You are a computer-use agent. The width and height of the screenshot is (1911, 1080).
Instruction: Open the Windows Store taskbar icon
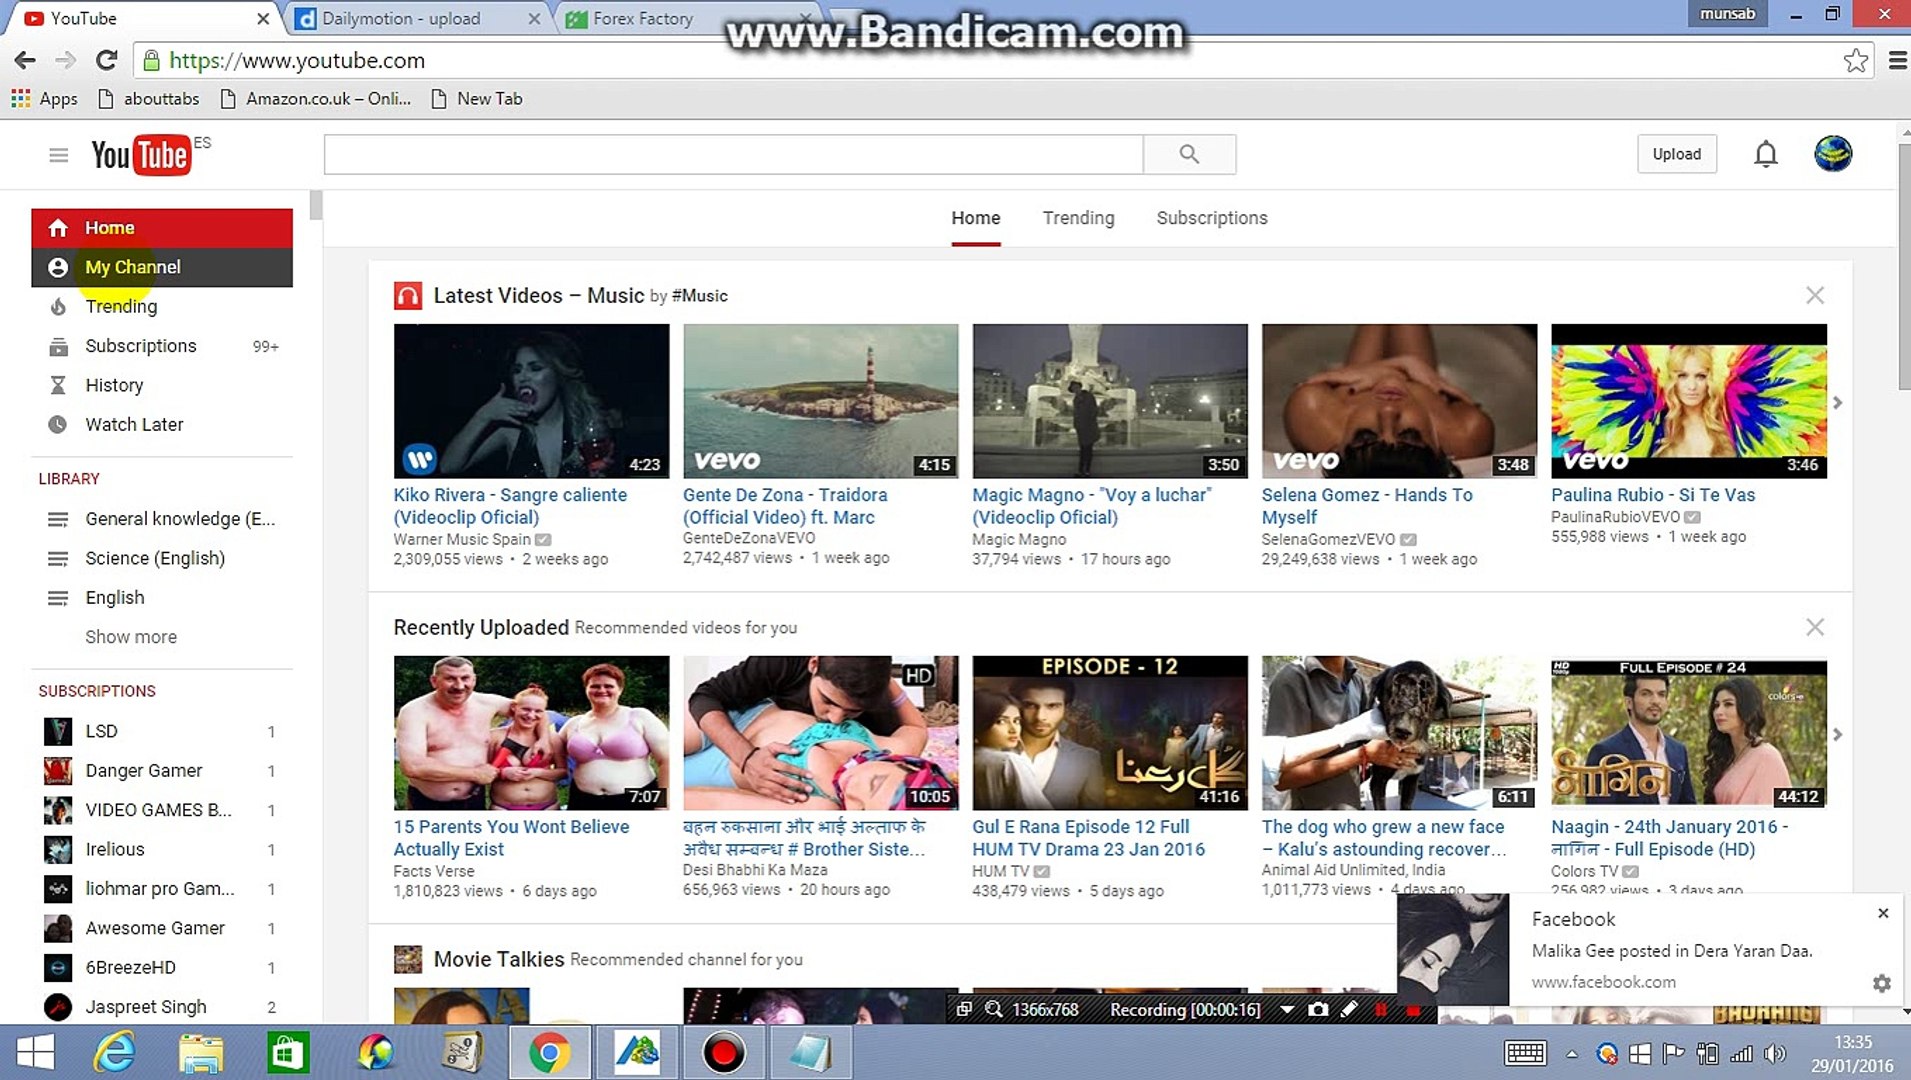[287, 1052]
